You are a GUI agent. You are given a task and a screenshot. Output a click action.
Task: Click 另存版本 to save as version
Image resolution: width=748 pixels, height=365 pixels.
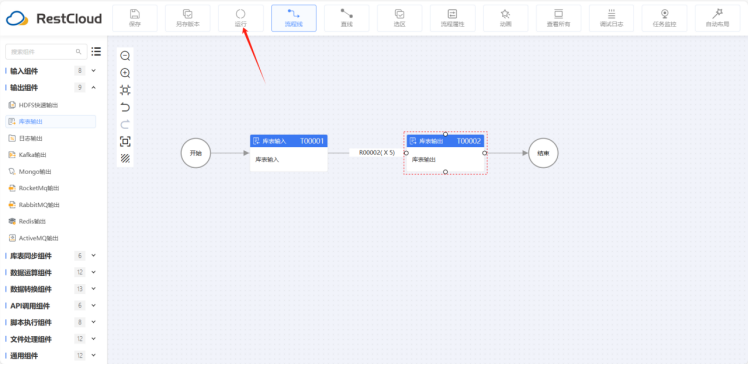pyautogui.click(x=188, y=18)
